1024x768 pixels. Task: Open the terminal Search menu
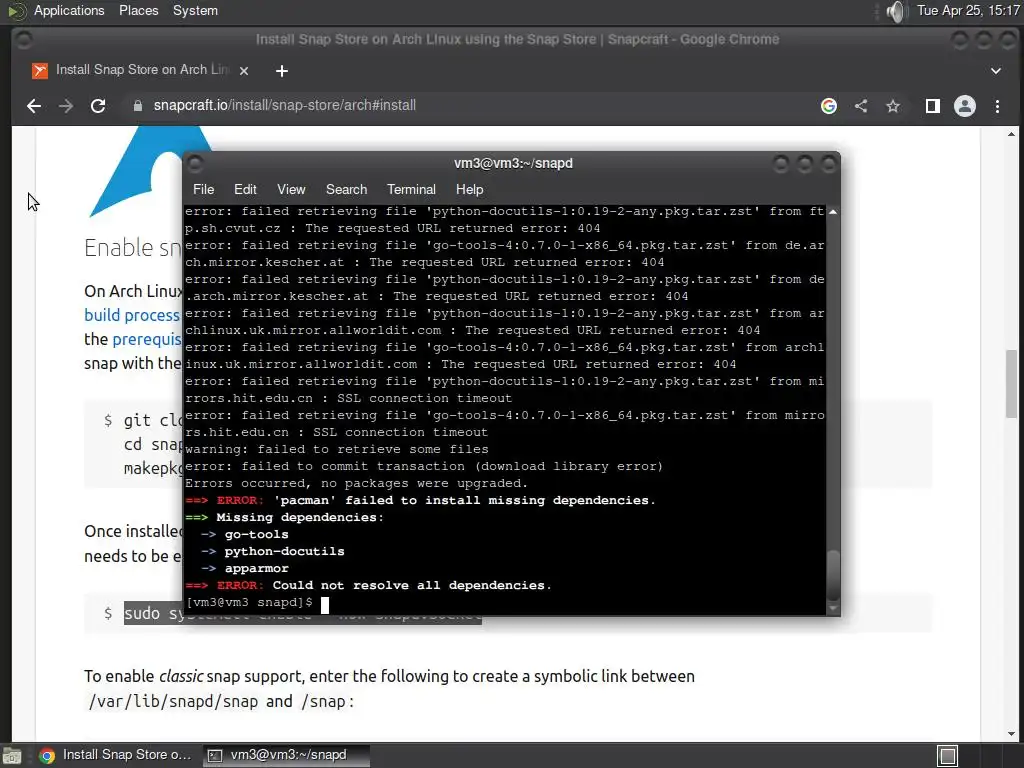click(346, 189)
